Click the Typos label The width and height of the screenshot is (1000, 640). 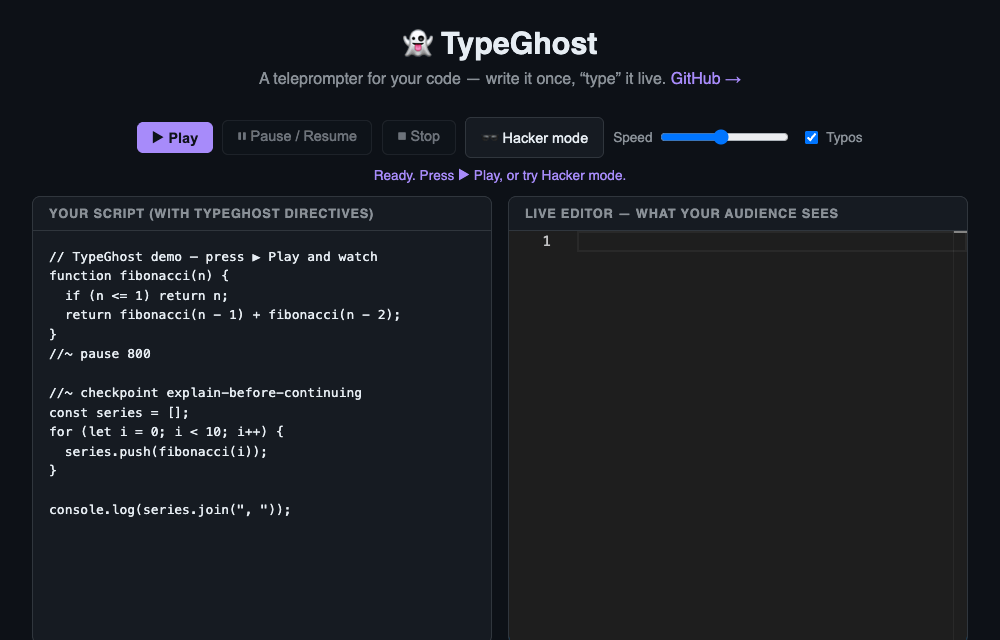844,138
